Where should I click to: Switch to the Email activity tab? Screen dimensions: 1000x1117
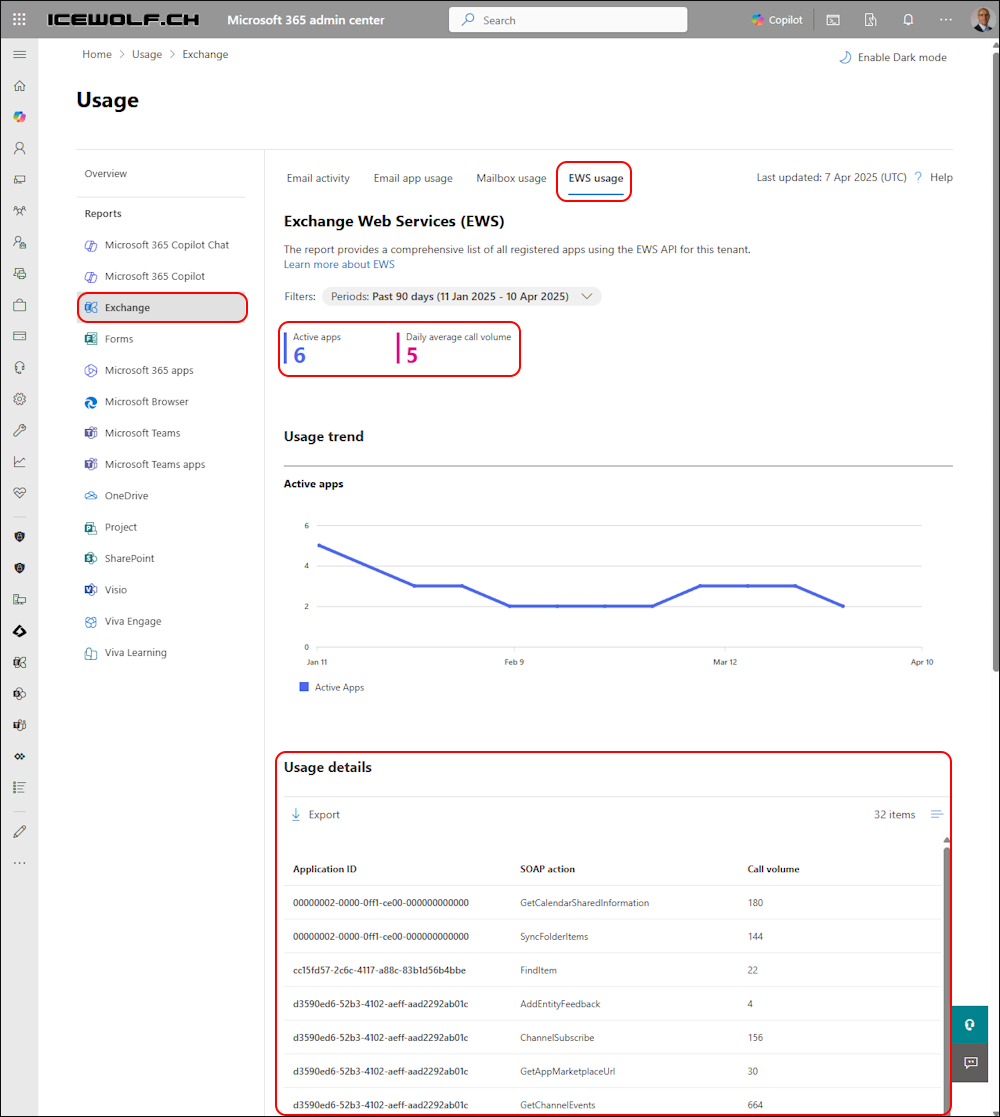(x=318, y=178)
